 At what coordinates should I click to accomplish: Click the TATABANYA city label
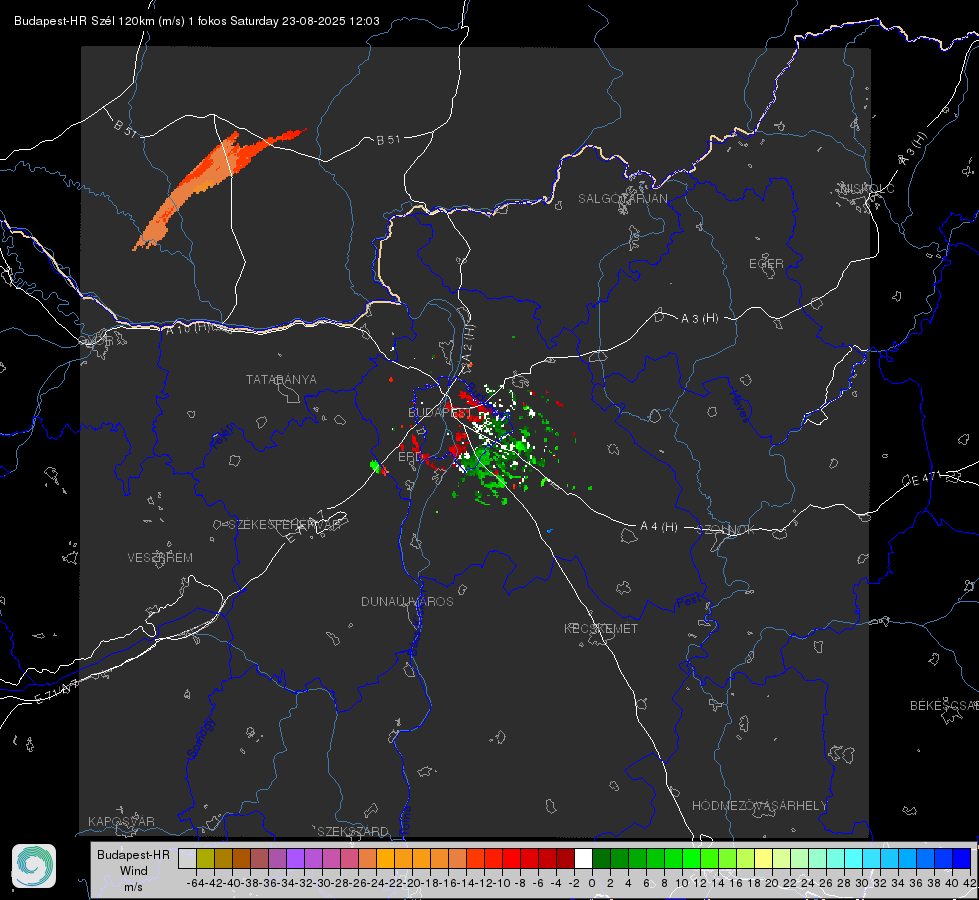(x=281, y=380)
